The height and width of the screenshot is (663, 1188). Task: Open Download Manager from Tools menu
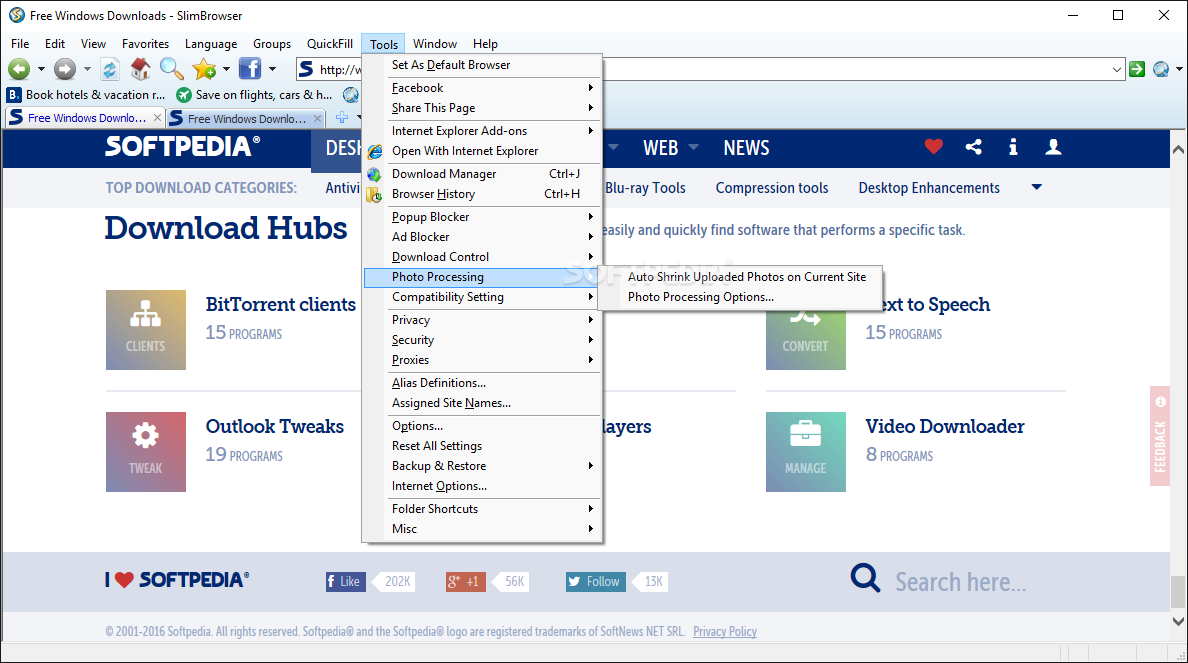(x=482, y=174)
